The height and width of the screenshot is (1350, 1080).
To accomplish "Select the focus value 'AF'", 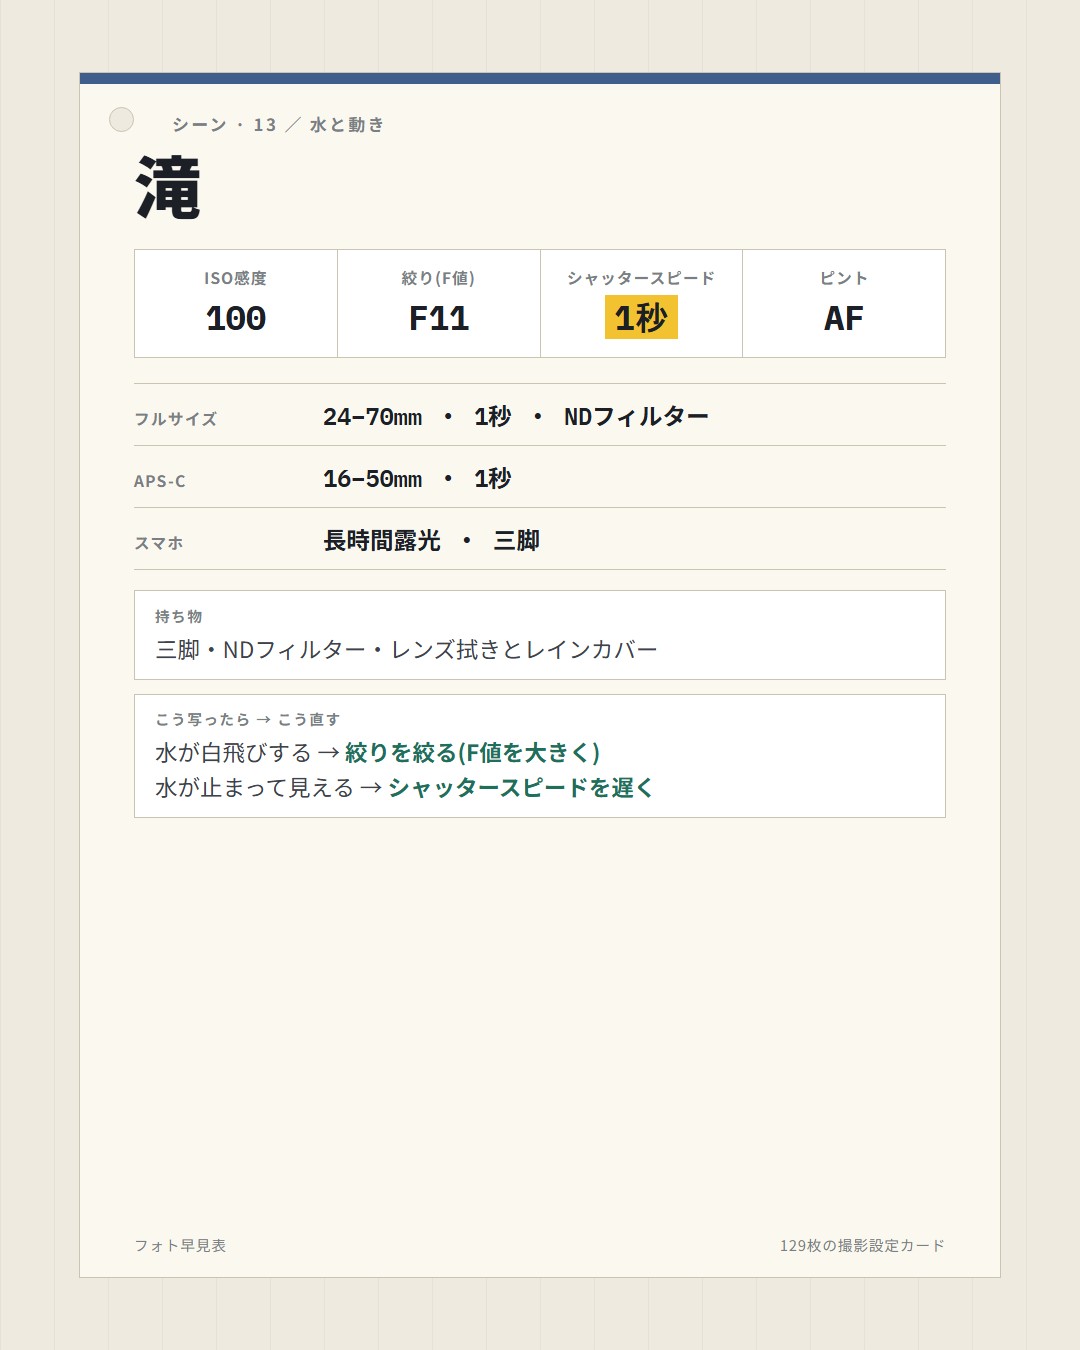I will [x=844, y=318].
